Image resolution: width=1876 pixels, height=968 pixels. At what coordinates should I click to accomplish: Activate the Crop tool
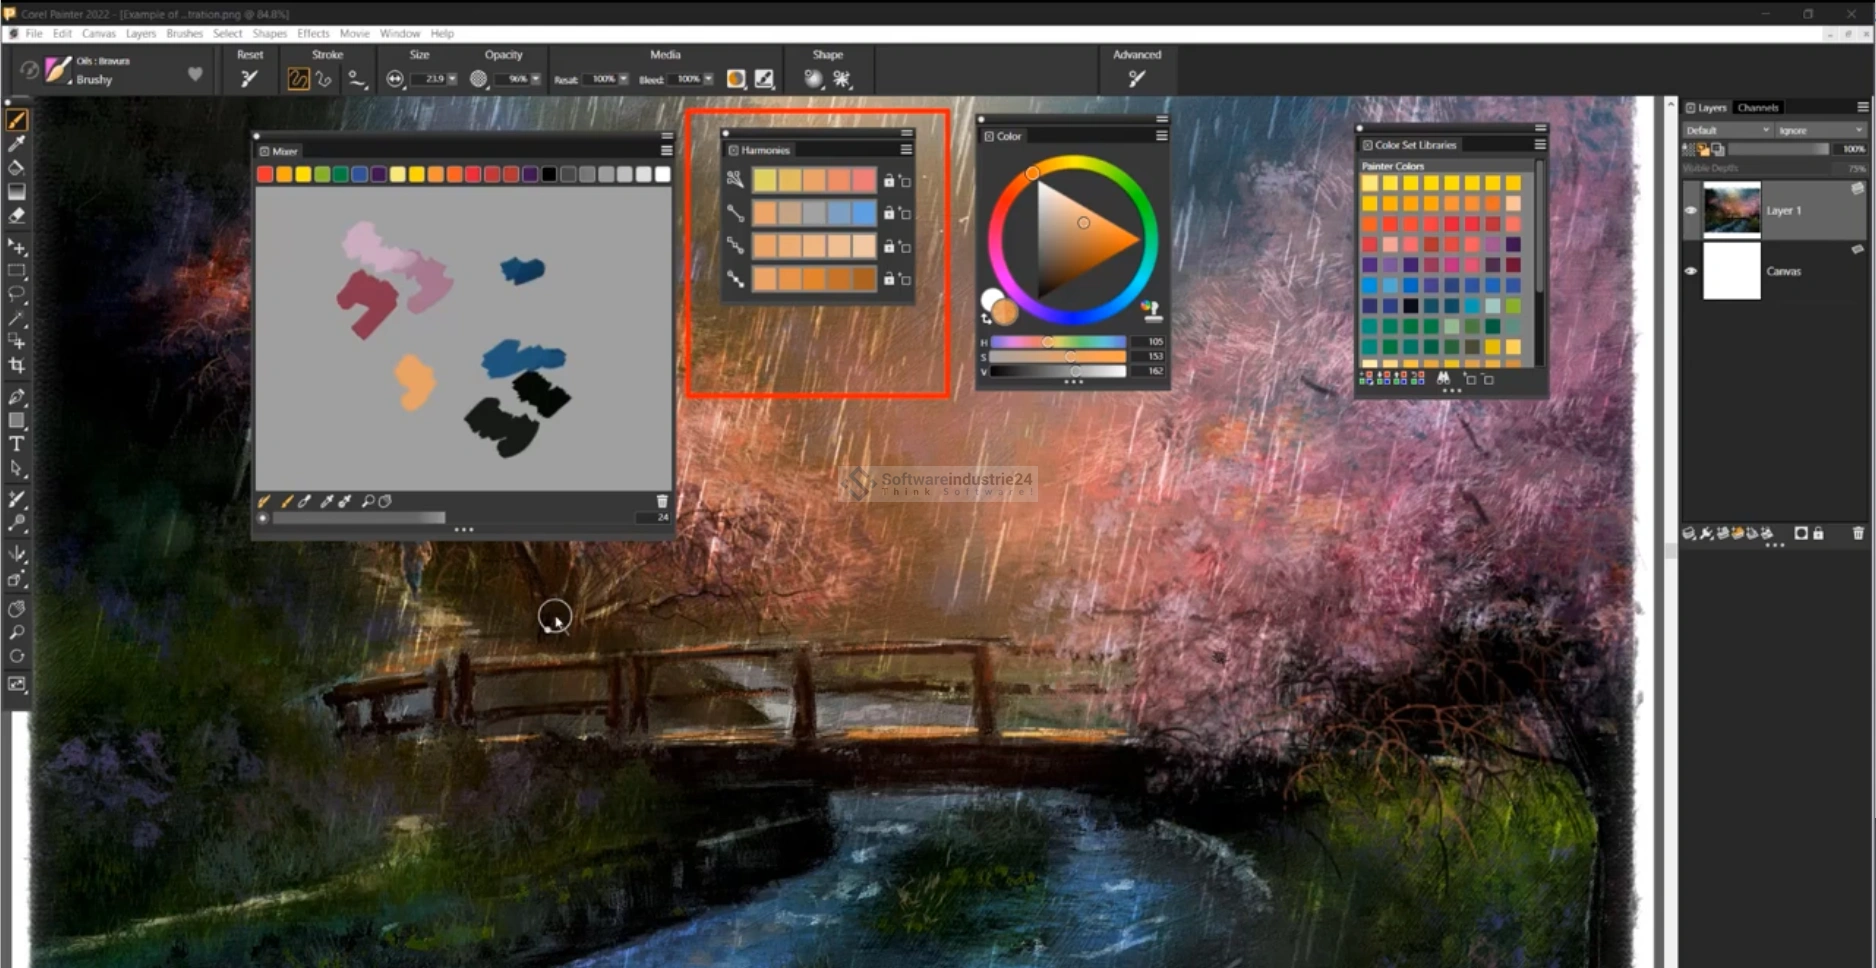[17, 366]
